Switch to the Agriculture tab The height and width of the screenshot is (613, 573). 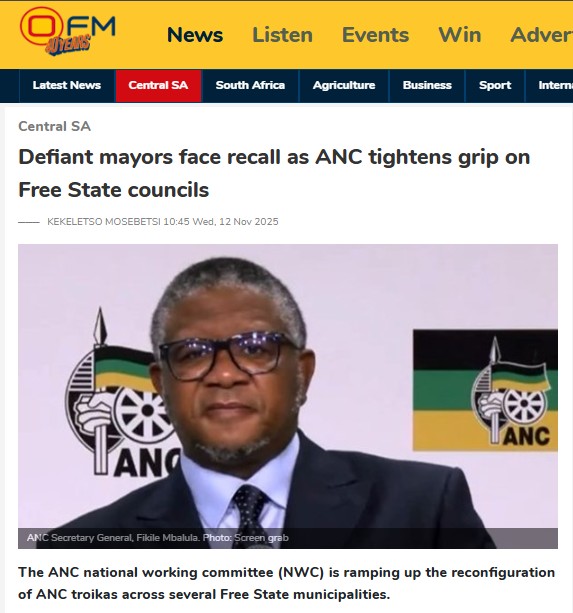coord(344,86)
